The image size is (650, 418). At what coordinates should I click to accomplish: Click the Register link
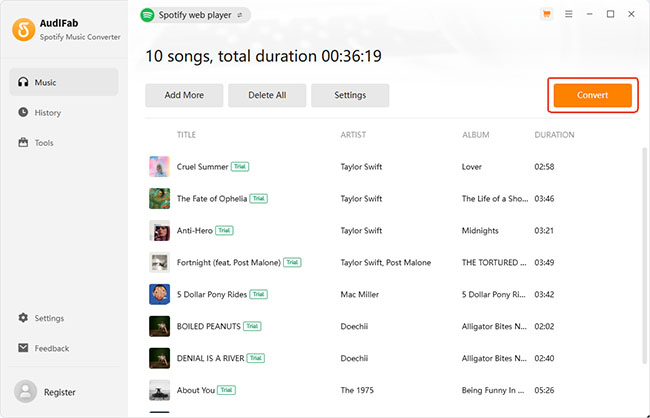tap(60, 392)
